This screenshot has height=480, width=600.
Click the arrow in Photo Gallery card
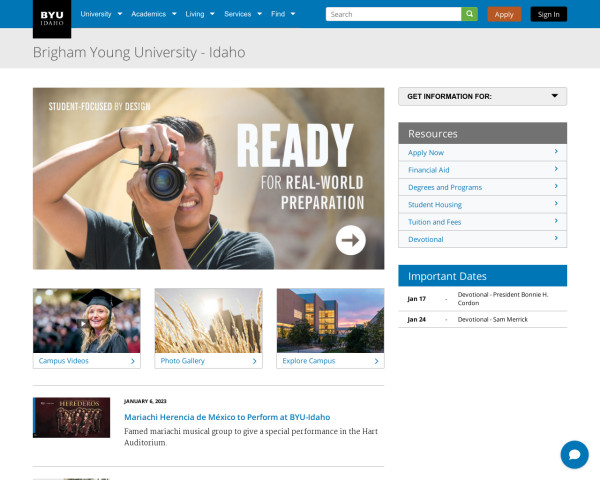[254, 361]
